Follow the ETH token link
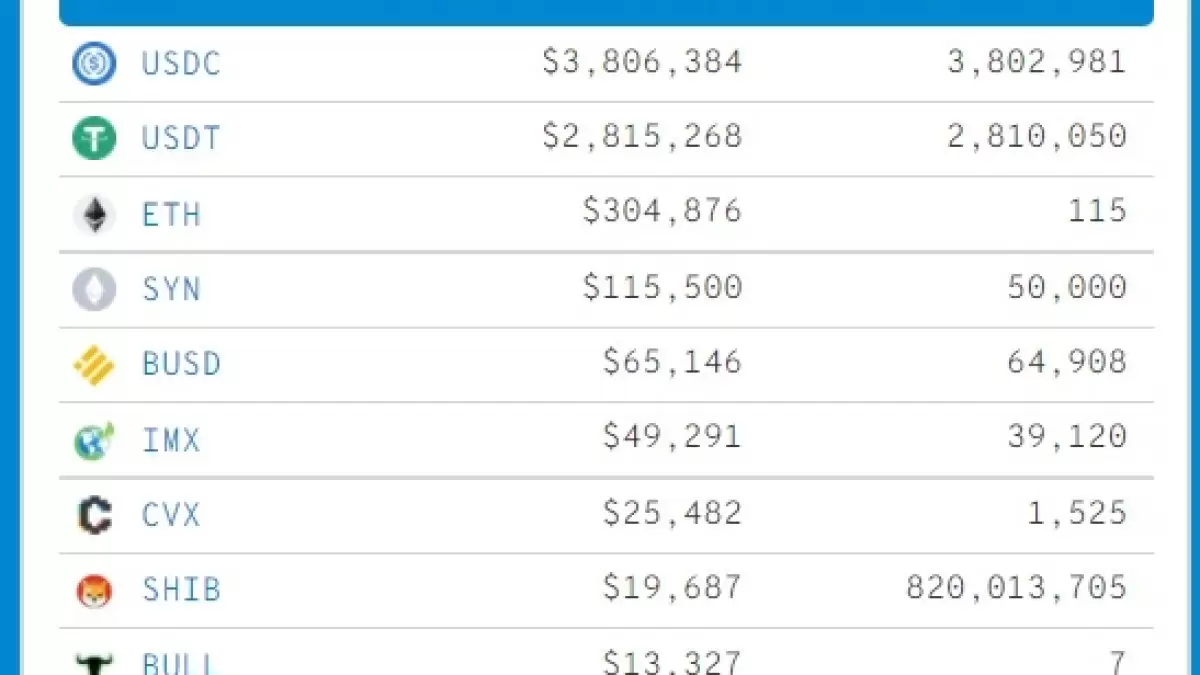Image resolution: width=1200 pixels, height=675 pixels. pos(171,214)
